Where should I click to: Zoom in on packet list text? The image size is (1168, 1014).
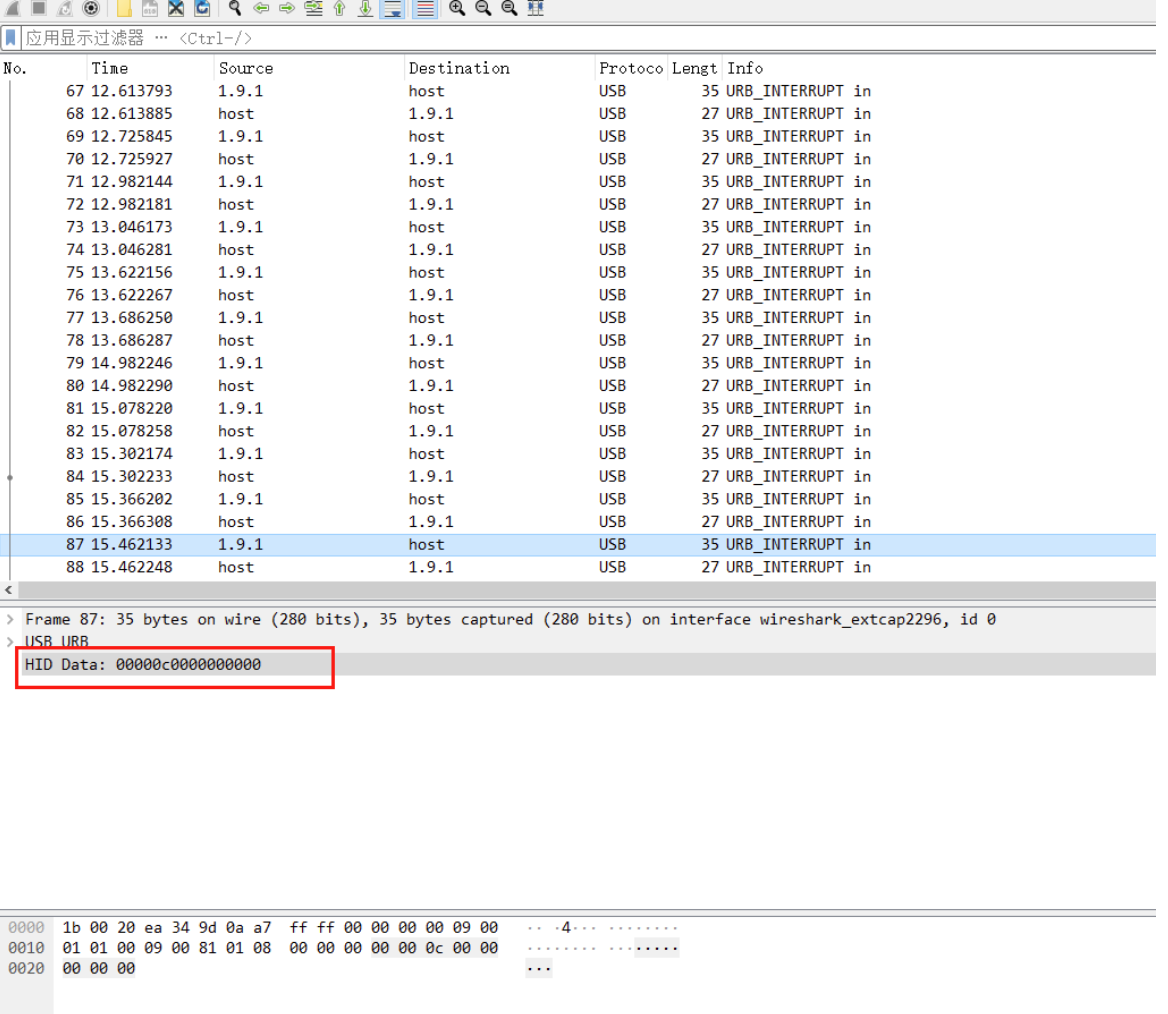tap(457, 8)
